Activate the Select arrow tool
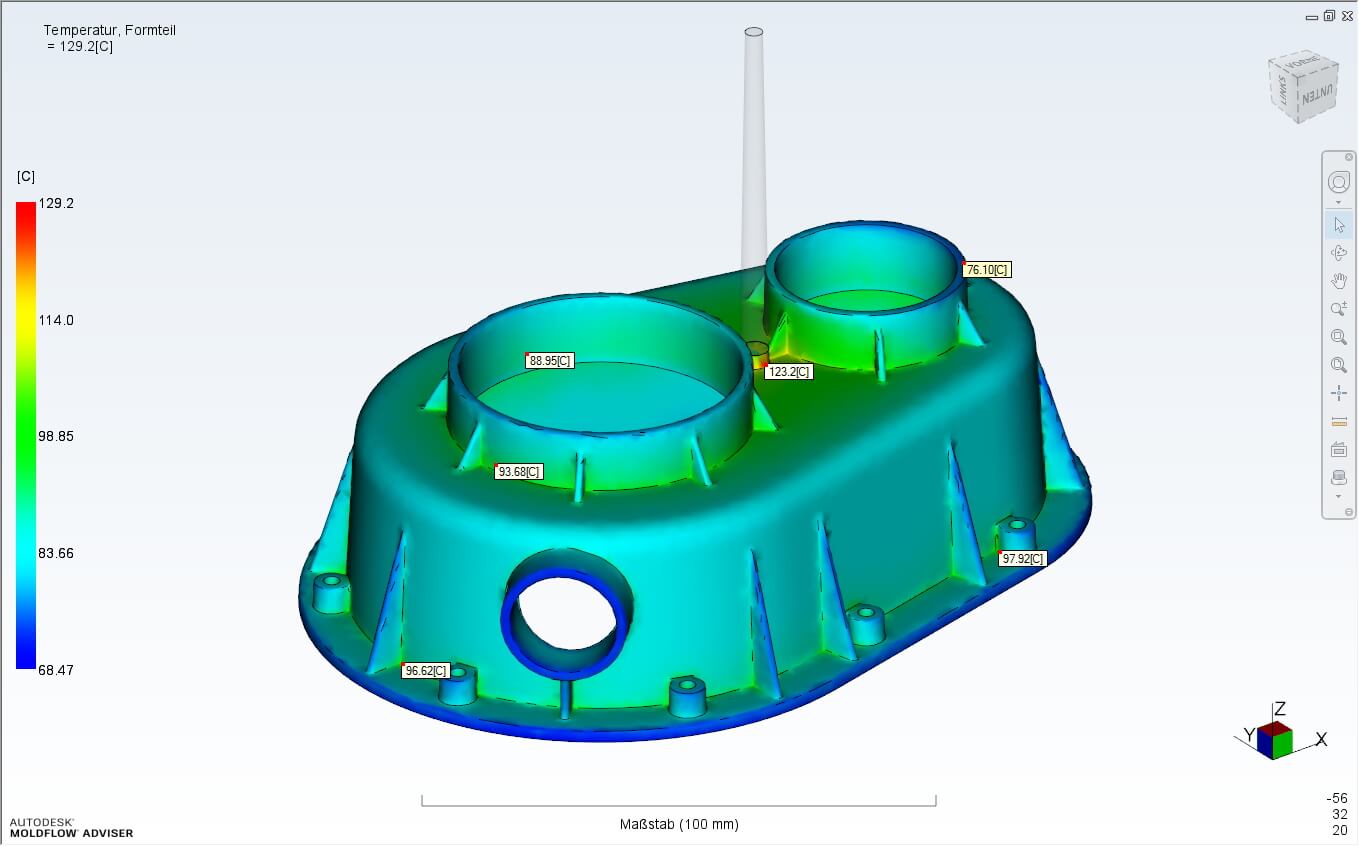Screen dimensions: 1359x846 pos(1339,225)
